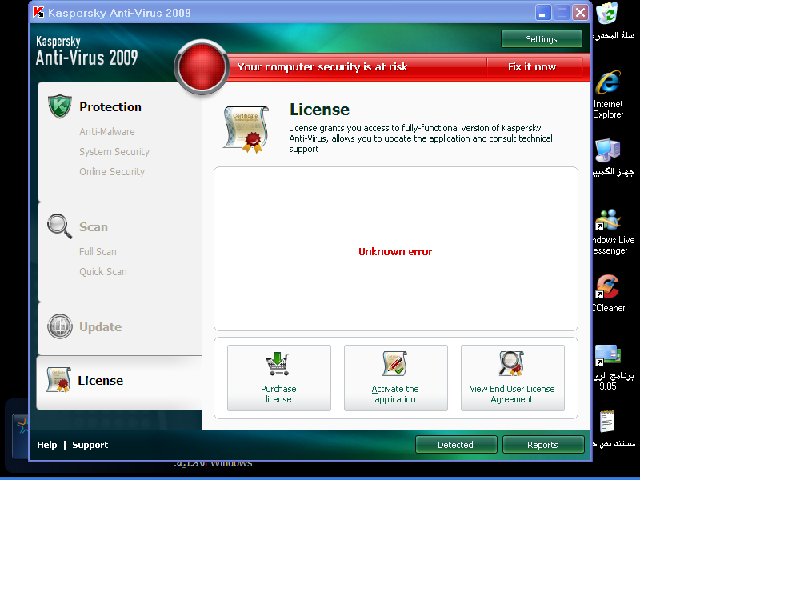Click the License heading text
800x600 pixels.
(319, 109)
